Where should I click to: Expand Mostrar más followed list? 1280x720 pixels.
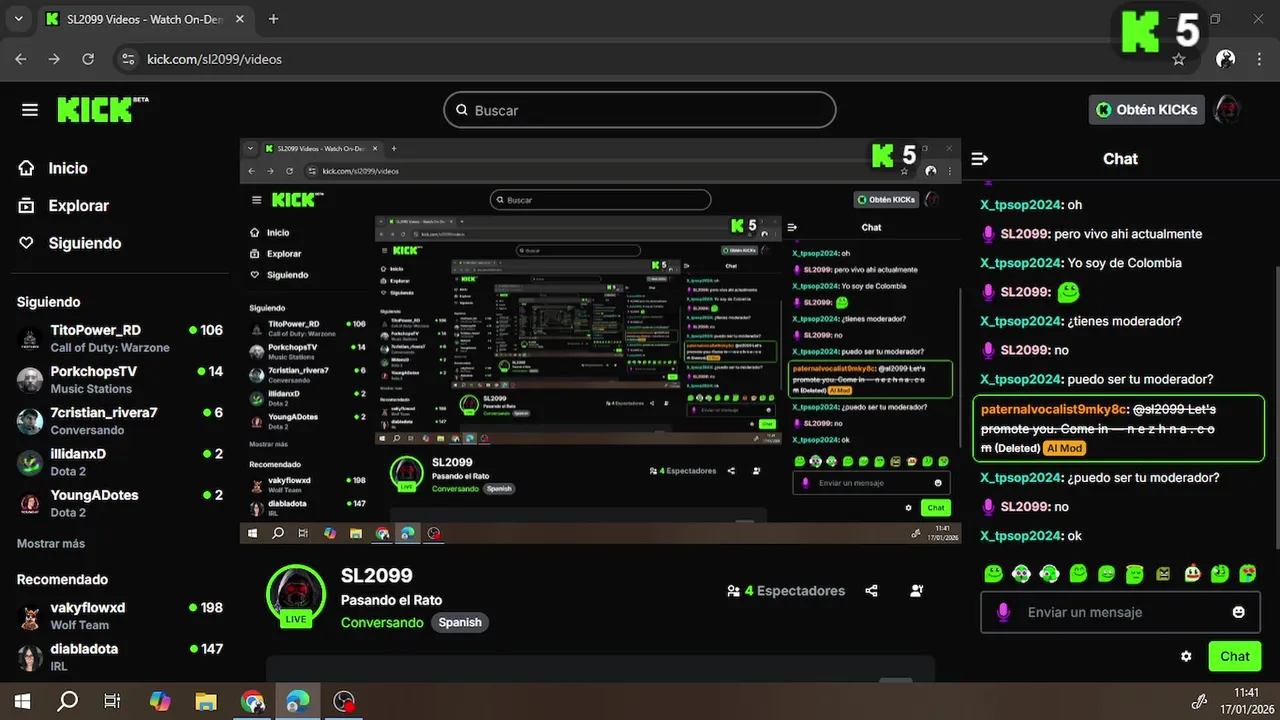pyautogui.click(x=51, y=544)
